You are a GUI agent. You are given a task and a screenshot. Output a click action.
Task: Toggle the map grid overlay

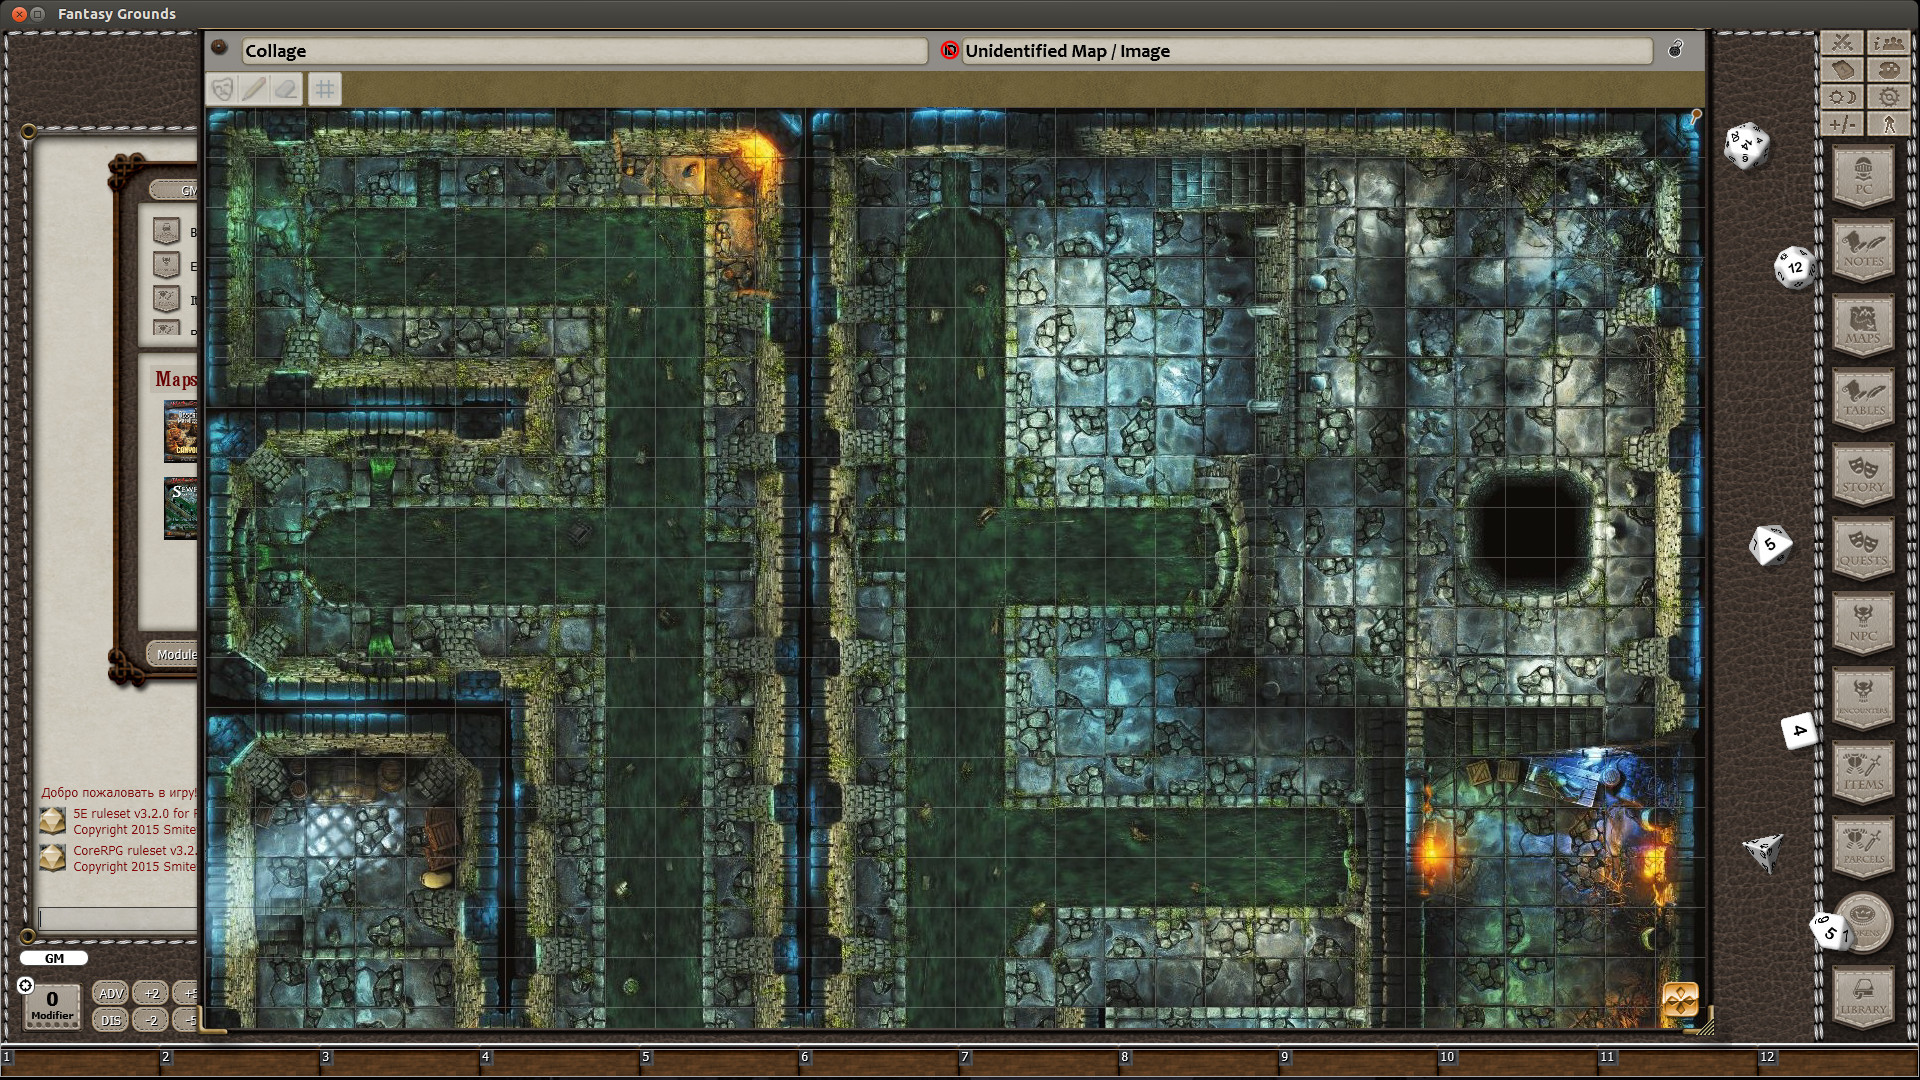(x=324, y=89)
